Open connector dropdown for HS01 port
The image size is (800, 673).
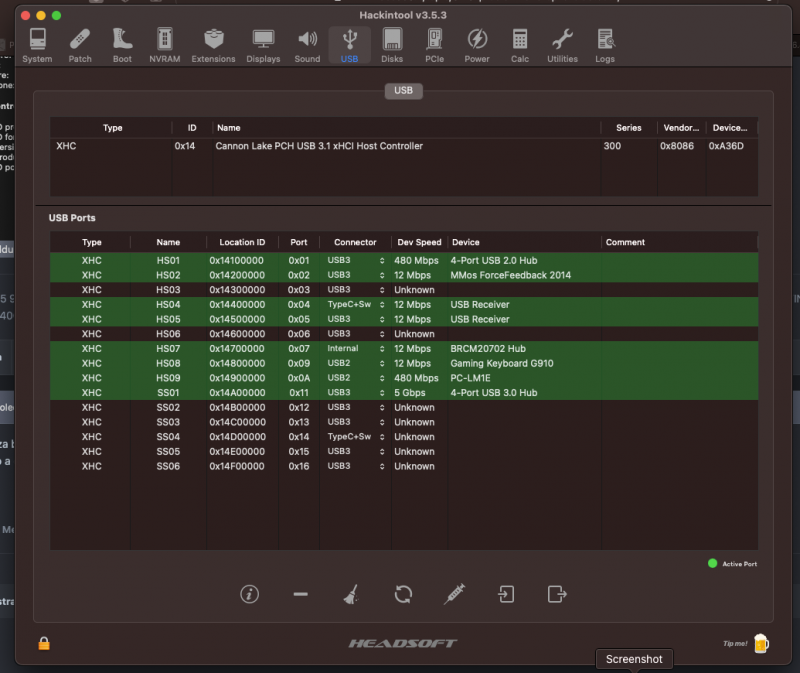click(x=381, y=260)
